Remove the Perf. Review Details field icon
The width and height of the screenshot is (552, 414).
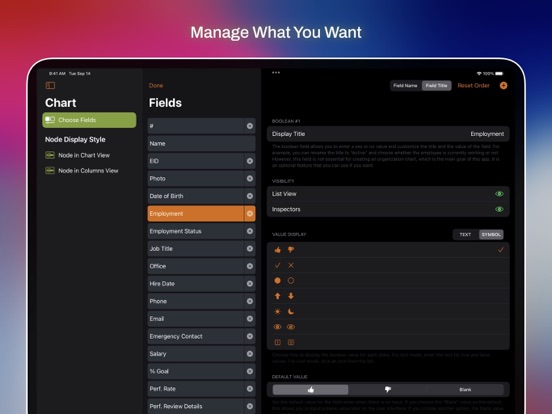coord(250,406)
